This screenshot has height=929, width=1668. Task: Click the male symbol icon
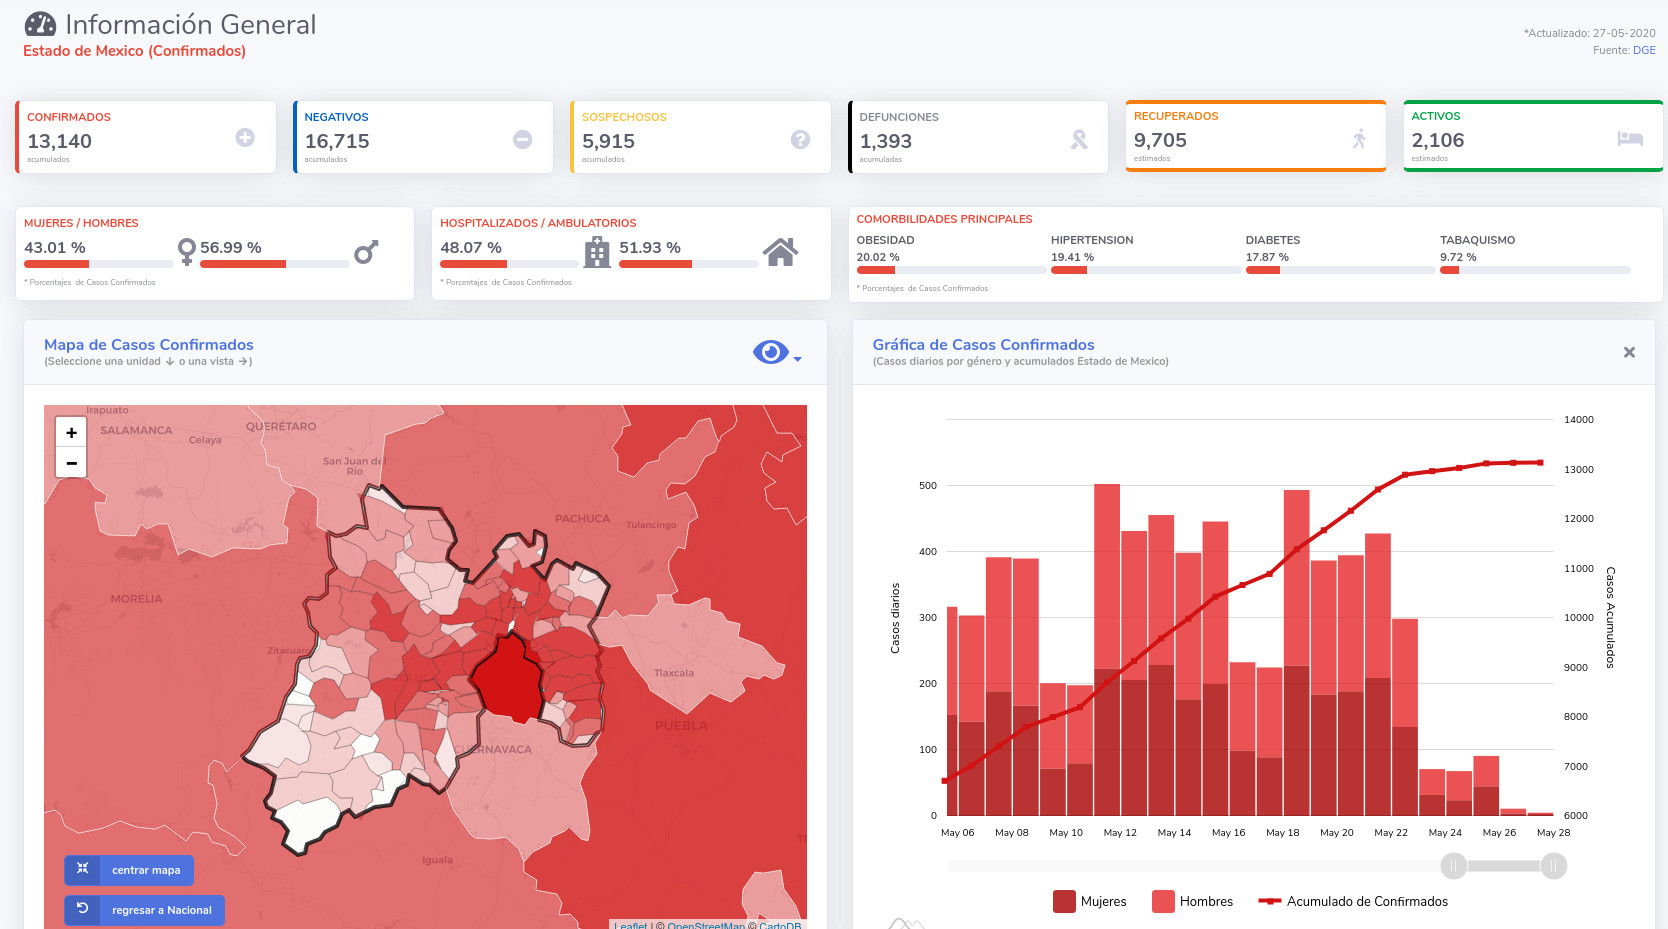(366, 252)
